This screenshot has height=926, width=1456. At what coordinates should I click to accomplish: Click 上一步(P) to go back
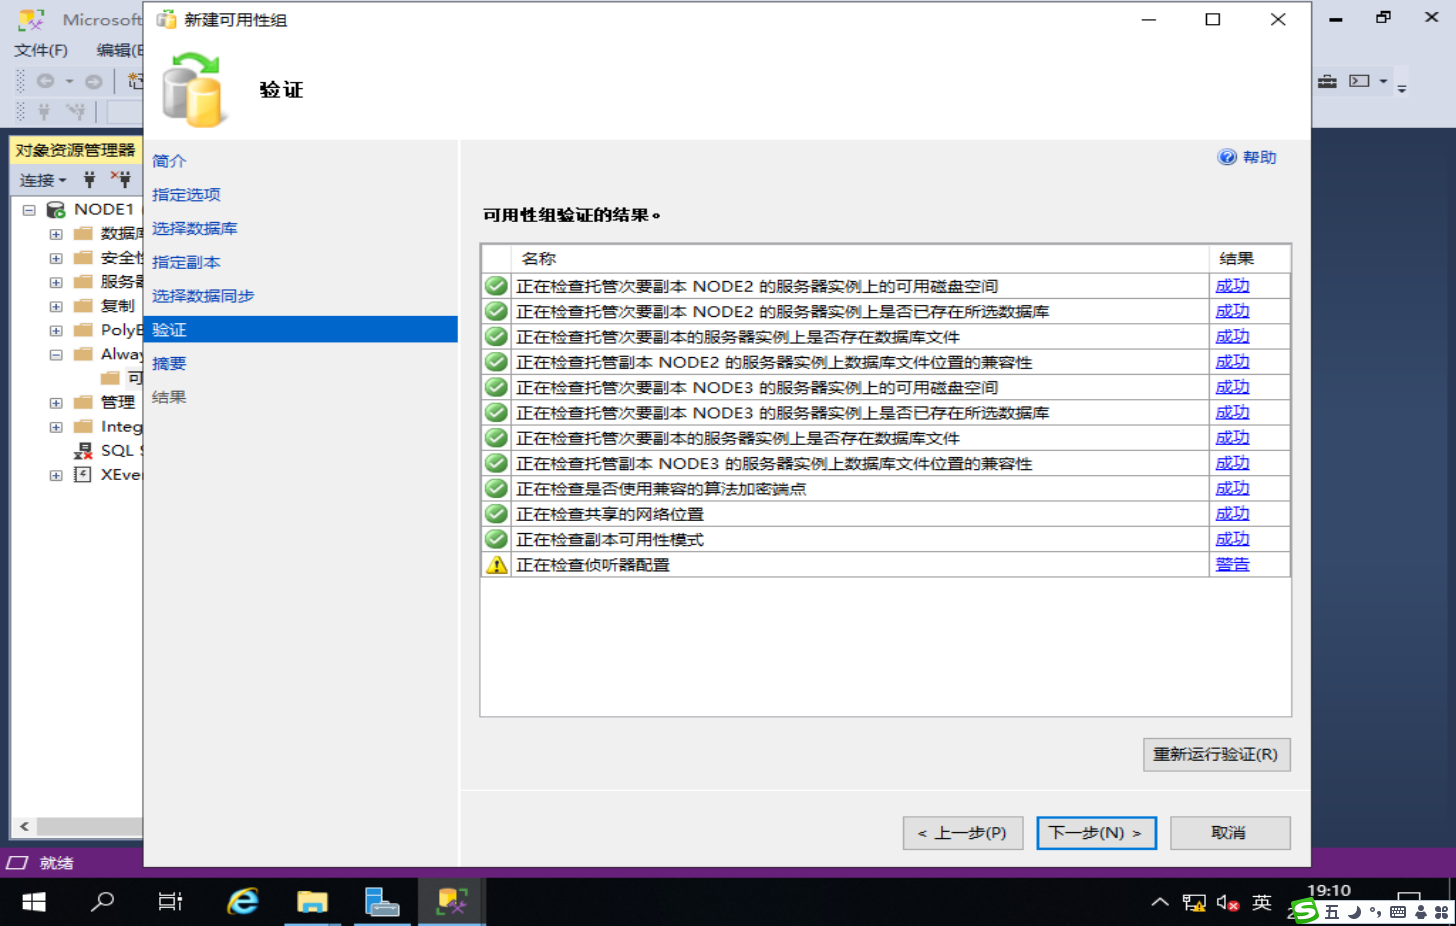click(x=962, y=833)
